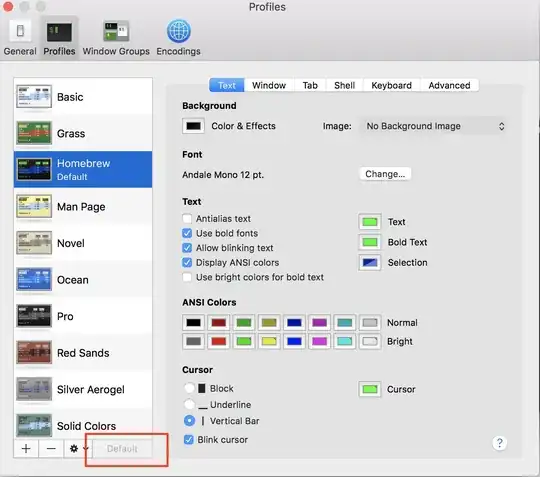The image size is (540, 477).
Task: Disable the Blink cursor checkbox
Action: [x=188, y=440]
